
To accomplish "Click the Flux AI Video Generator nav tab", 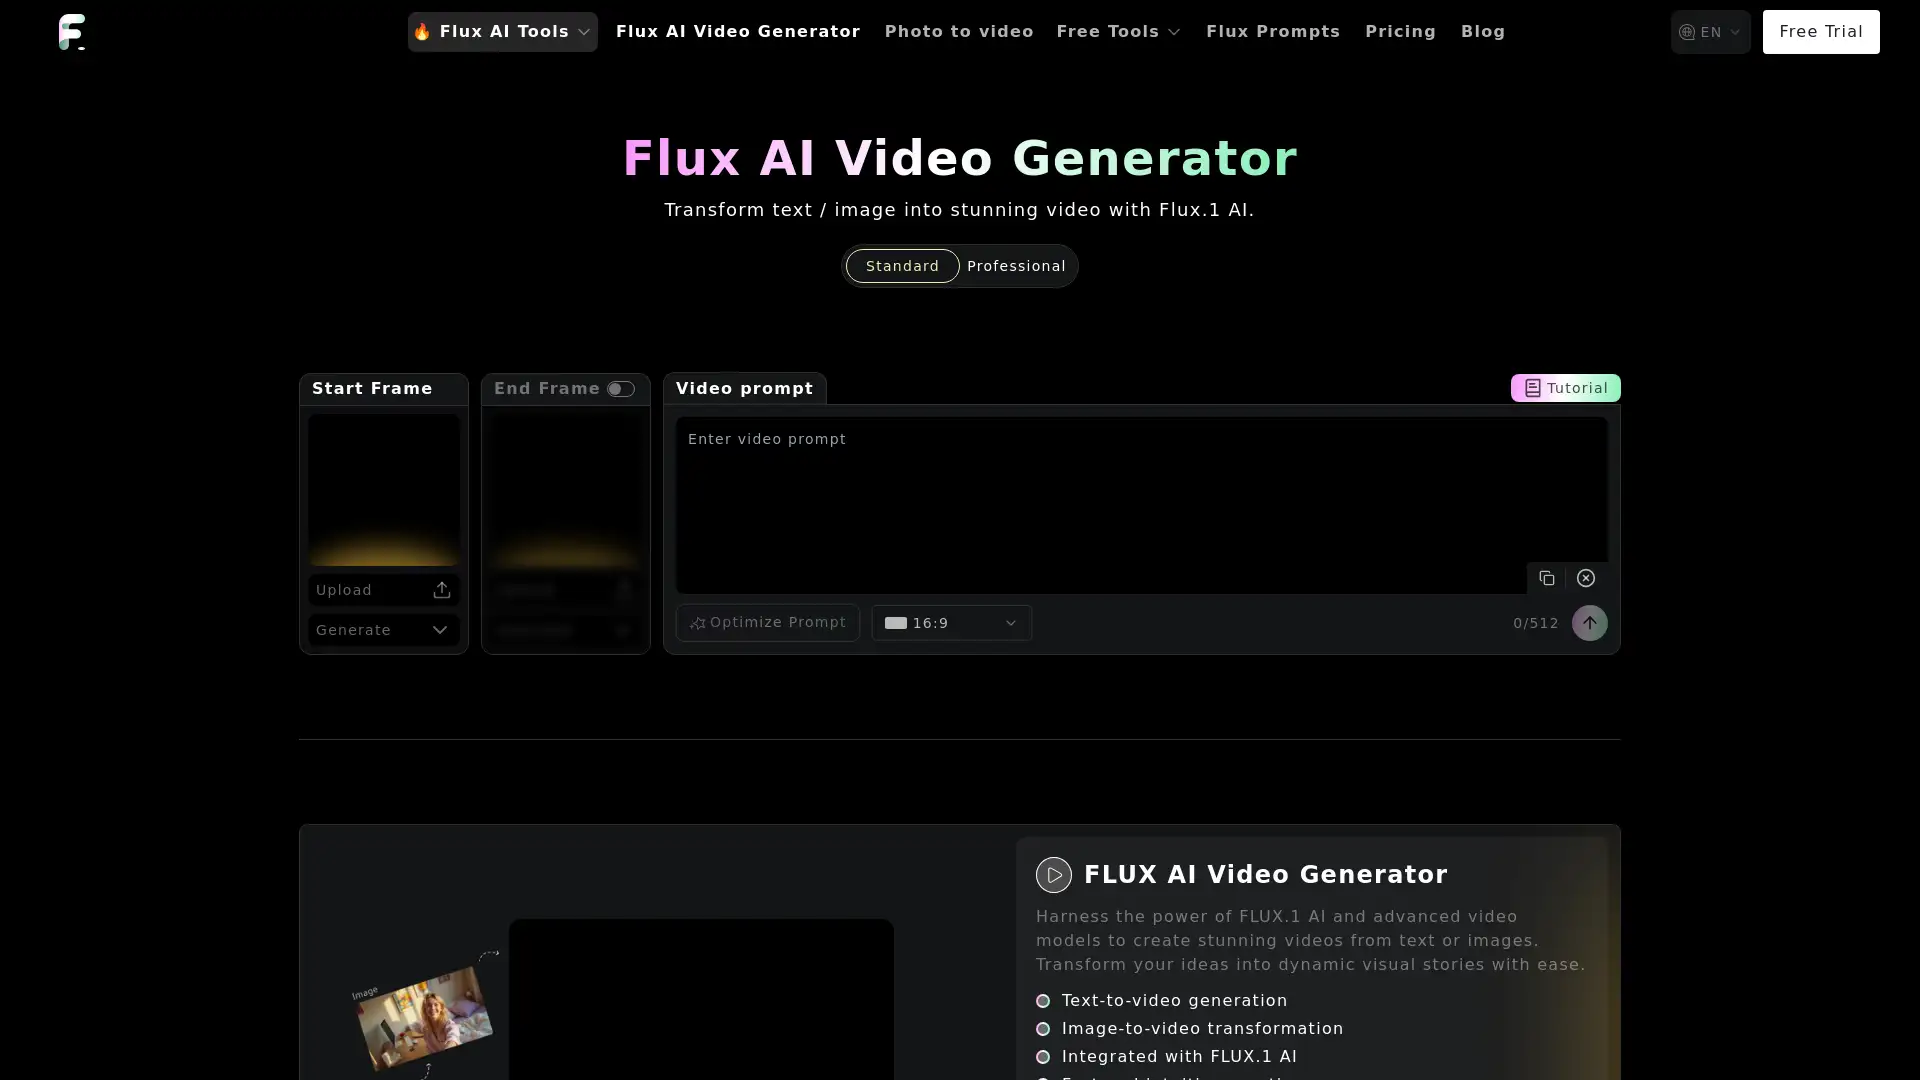I will [737, 30].
